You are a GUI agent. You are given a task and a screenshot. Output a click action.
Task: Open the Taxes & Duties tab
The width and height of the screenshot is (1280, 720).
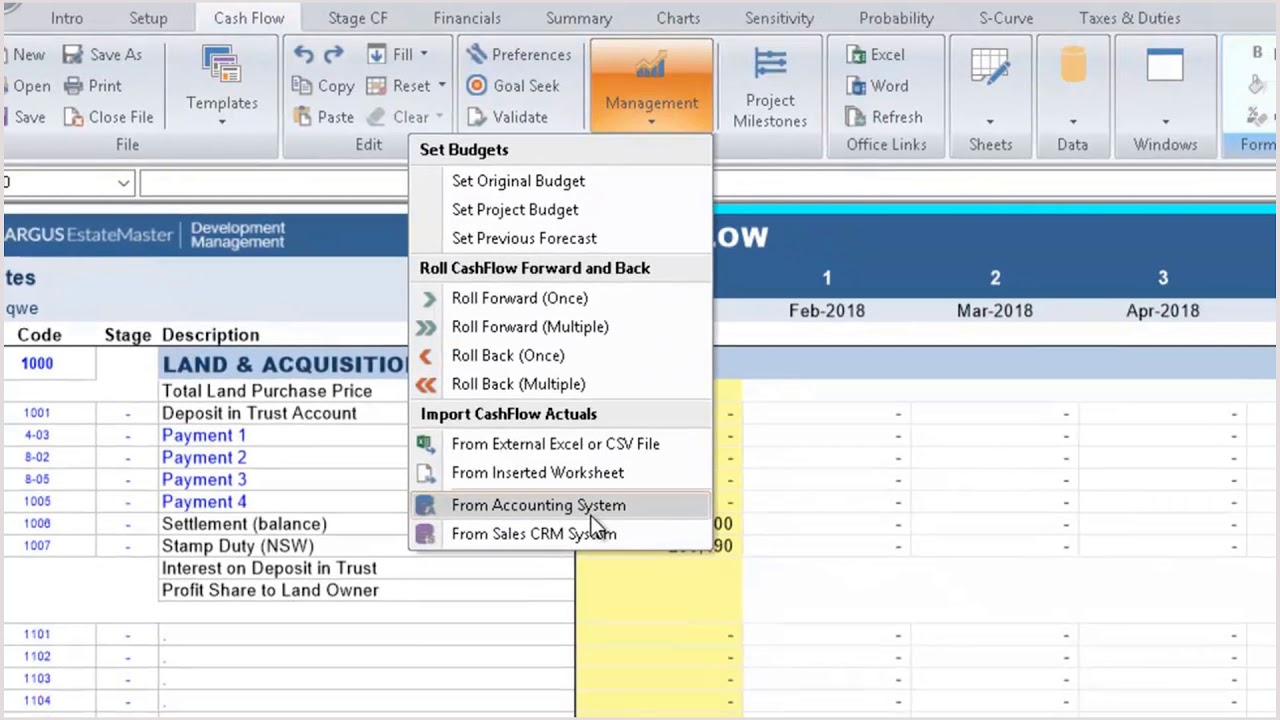pyautogui.click(x=1129, y=18)
